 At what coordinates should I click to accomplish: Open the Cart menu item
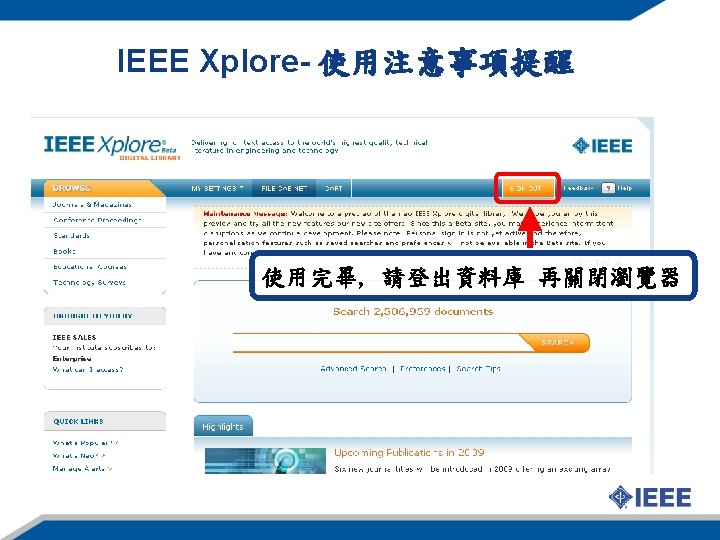click(x=333, y=188)
